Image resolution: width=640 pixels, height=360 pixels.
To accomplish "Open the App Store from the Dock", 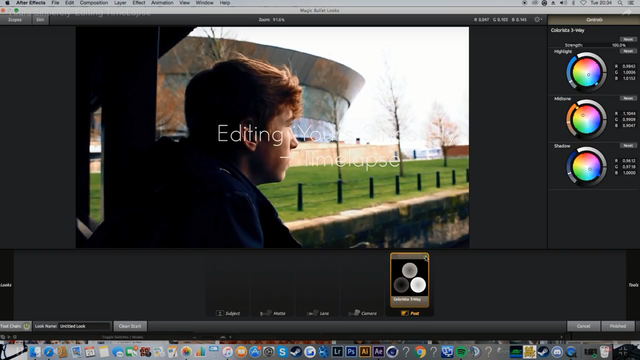I will (x=255, y=351).
